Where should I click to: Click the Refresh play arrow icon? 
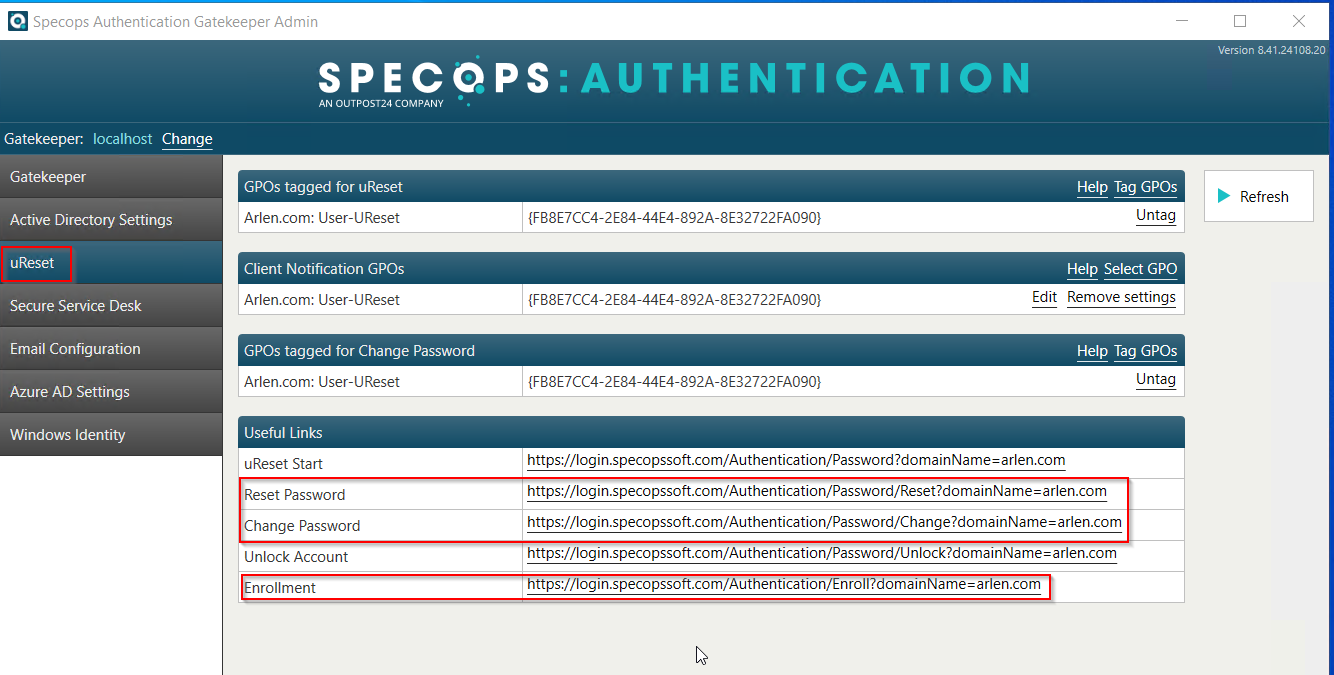1223,197
